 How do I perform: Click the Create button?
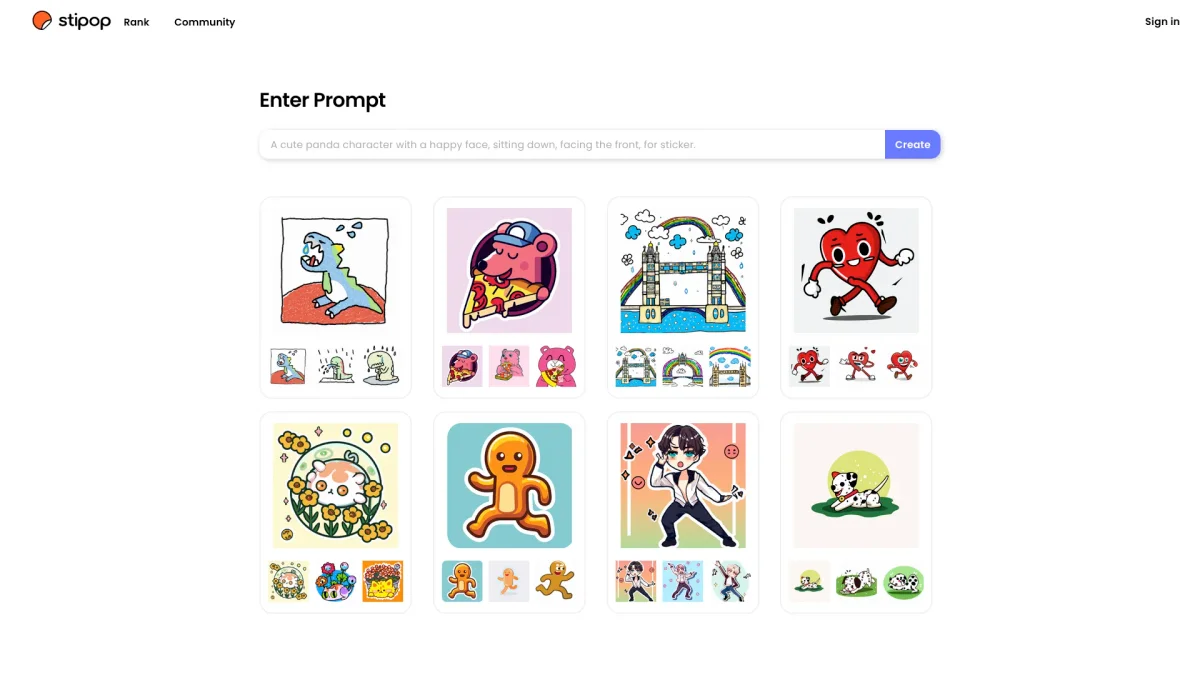[x=912, y=145]
